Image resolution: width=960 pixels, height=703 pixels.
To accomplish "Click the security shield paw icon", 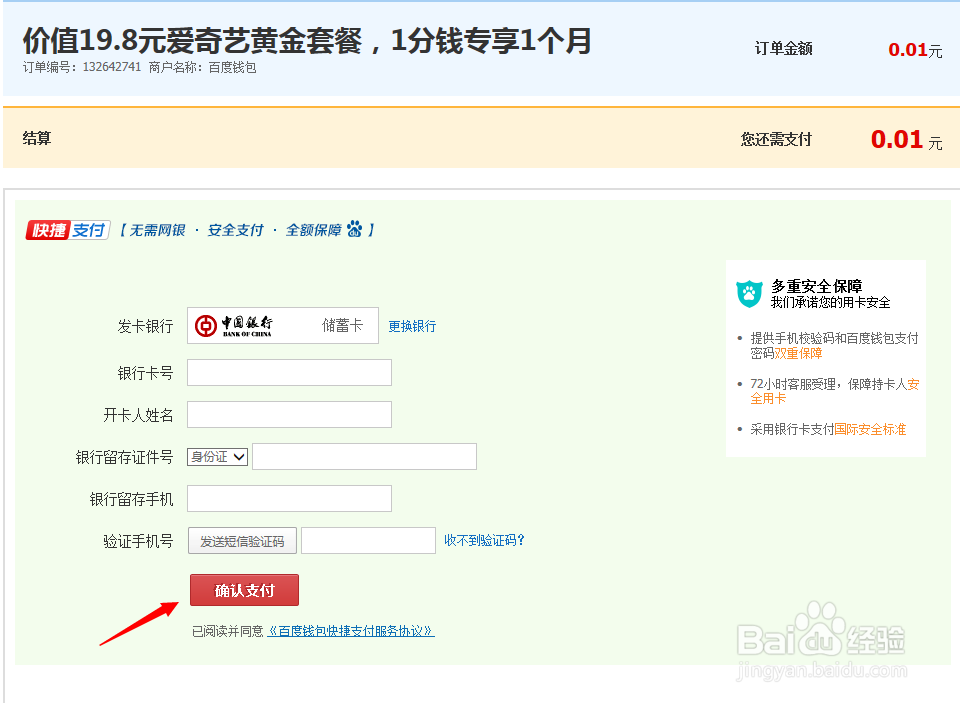I will 749,294.
